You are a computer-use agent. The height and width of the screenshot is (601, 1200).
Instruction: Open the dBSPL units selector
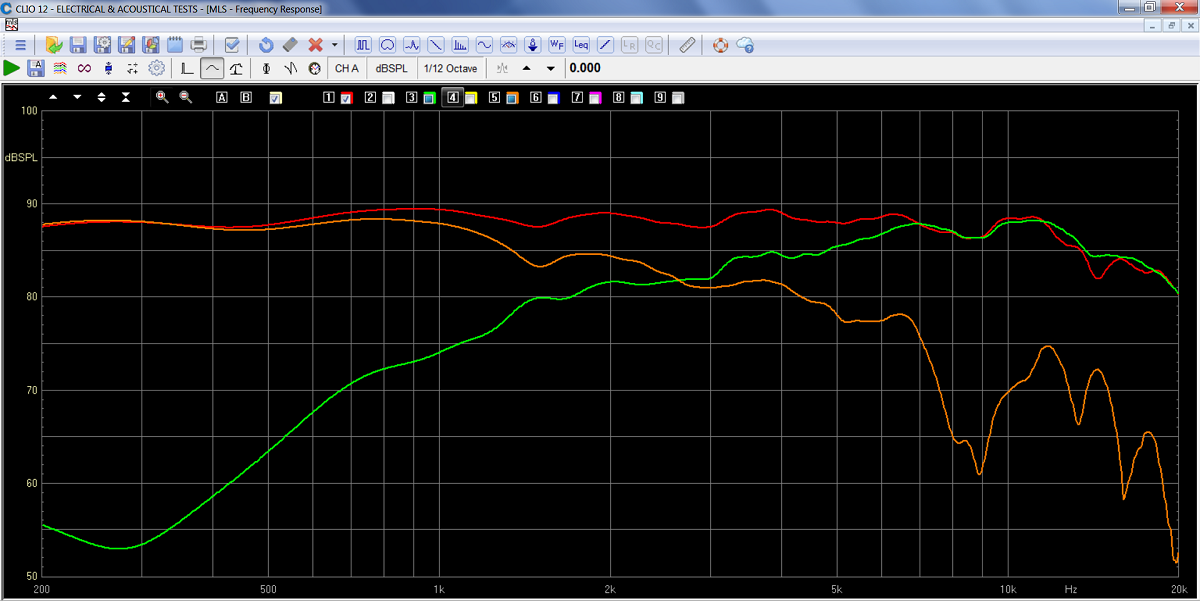point(391,68)
